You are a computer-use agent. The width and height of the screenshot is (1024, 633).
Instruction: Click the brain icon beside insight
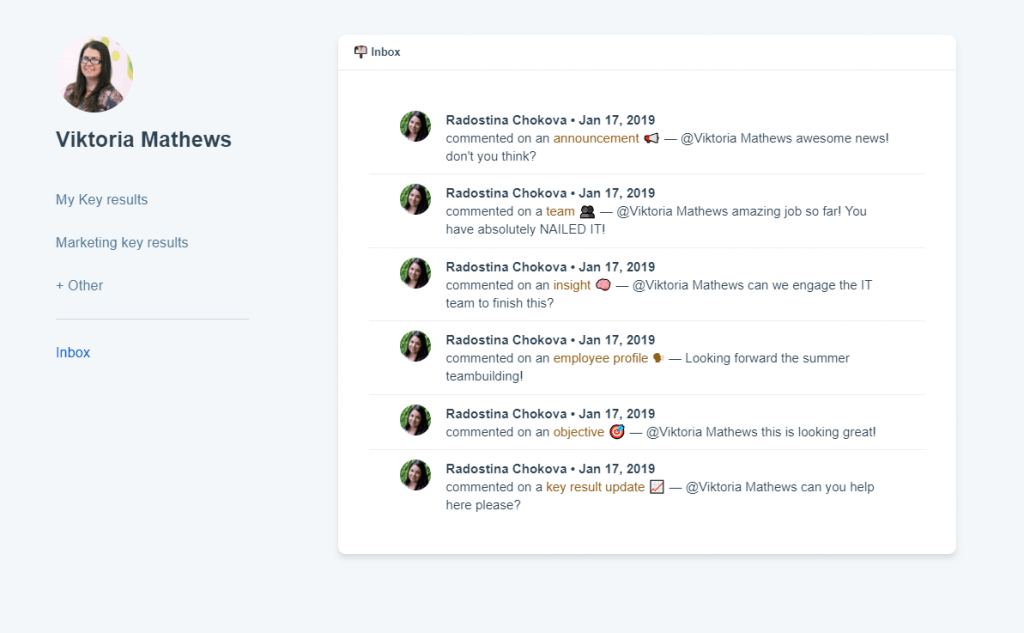coord(603,285)
